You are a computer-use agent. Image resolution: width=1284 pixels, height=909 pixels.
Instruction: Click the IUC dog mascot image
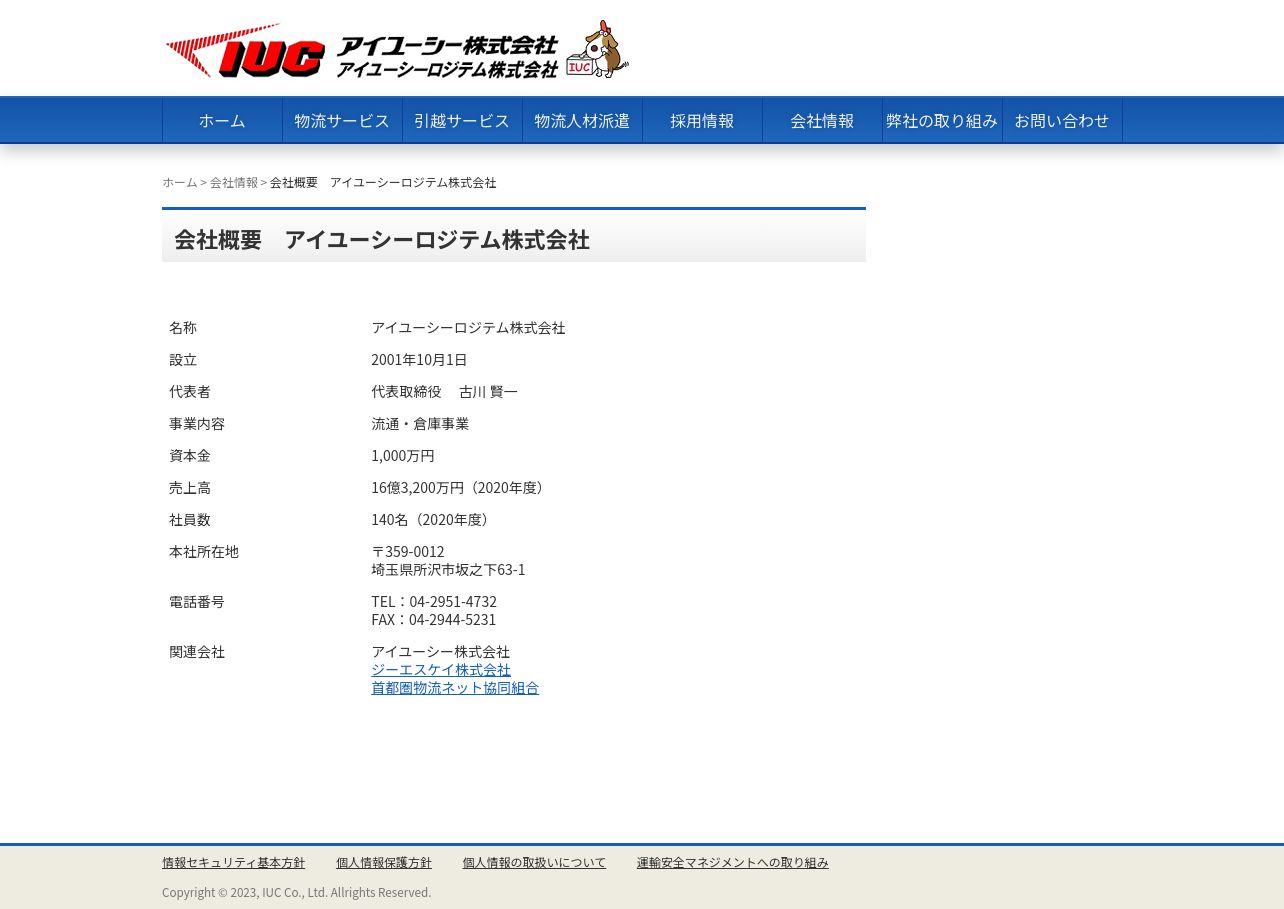pyautogui.click(x=597, y=49)
